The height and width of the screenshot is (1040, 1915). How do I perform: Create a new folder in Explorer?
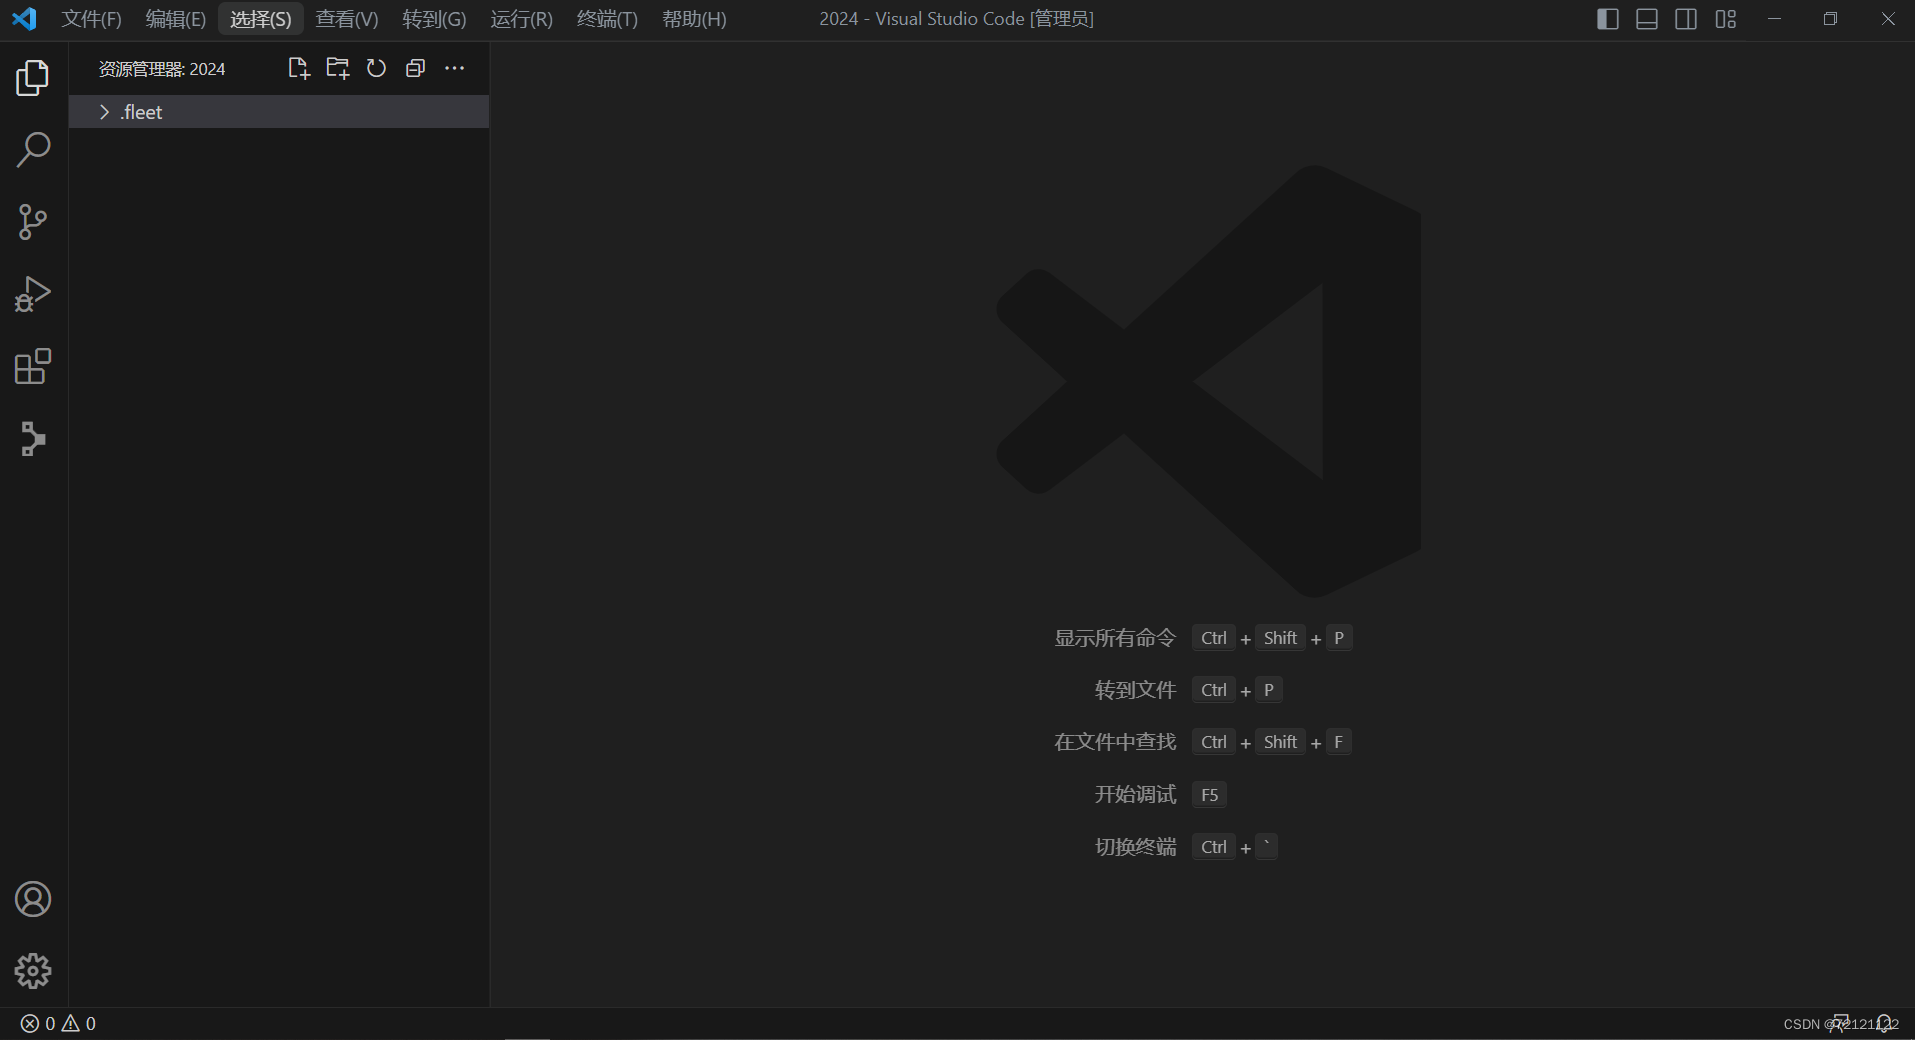(337, 68)
